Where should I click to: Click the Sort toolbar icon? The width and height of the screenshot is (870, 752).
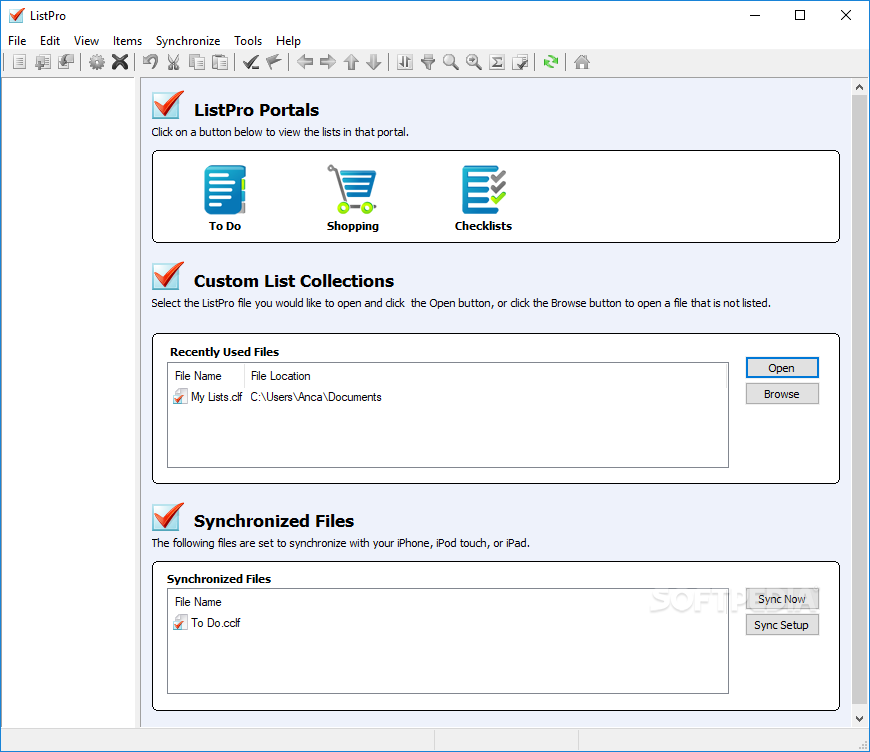pyautogui.click(x=405, y=62)
